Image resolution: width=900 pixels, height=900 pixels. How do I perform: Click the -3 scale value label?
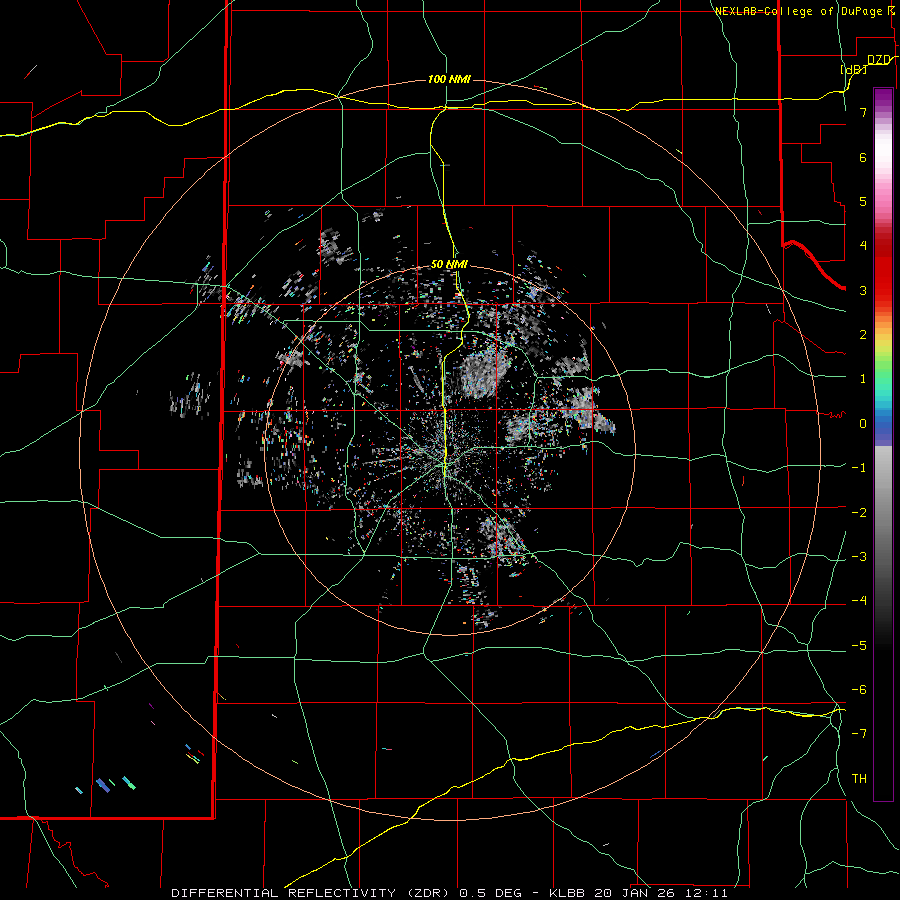pos(859,556)
